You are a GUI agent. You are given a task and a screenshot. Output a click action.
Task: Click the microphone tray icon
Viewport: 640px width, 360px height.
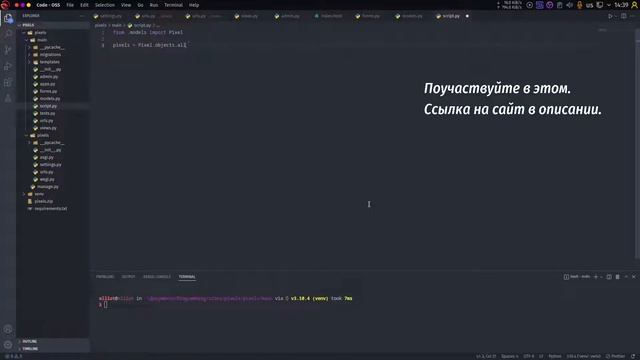[580, 5]
